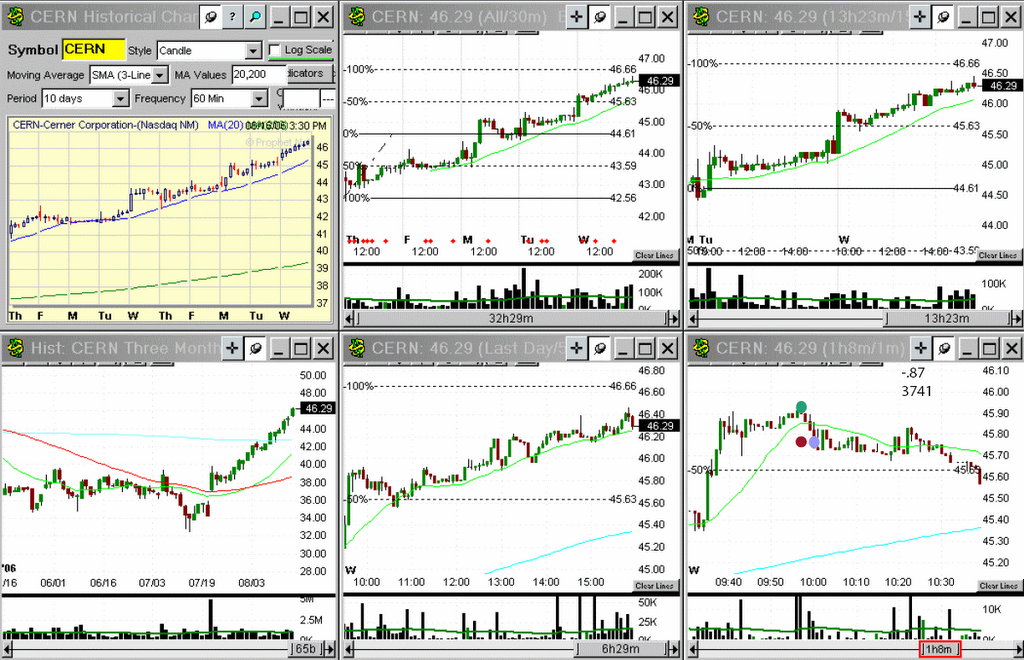
Task: Click the blue MA(20) legend text
Action: click(x=225, y=125)
